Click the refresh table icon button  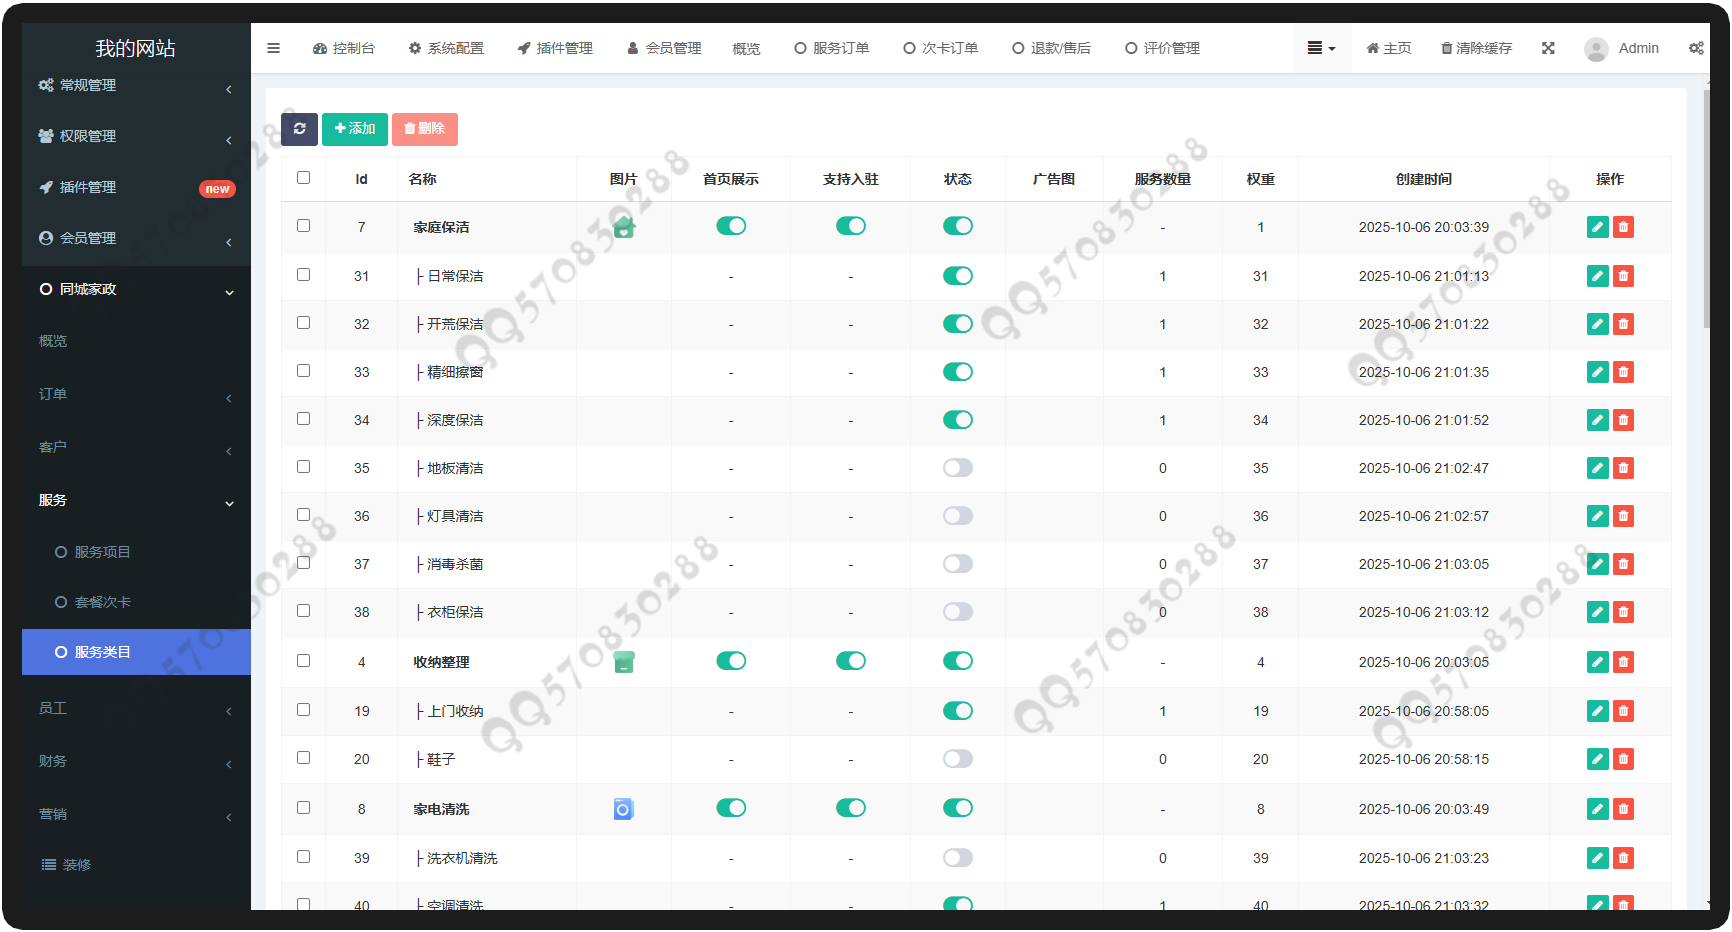(299, 129)
